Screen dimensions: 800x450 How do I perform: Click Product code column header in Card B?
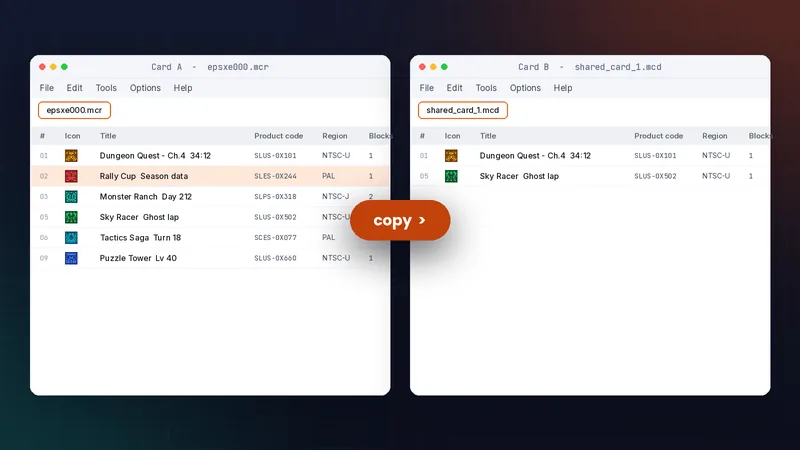click(x=659, y=136)
